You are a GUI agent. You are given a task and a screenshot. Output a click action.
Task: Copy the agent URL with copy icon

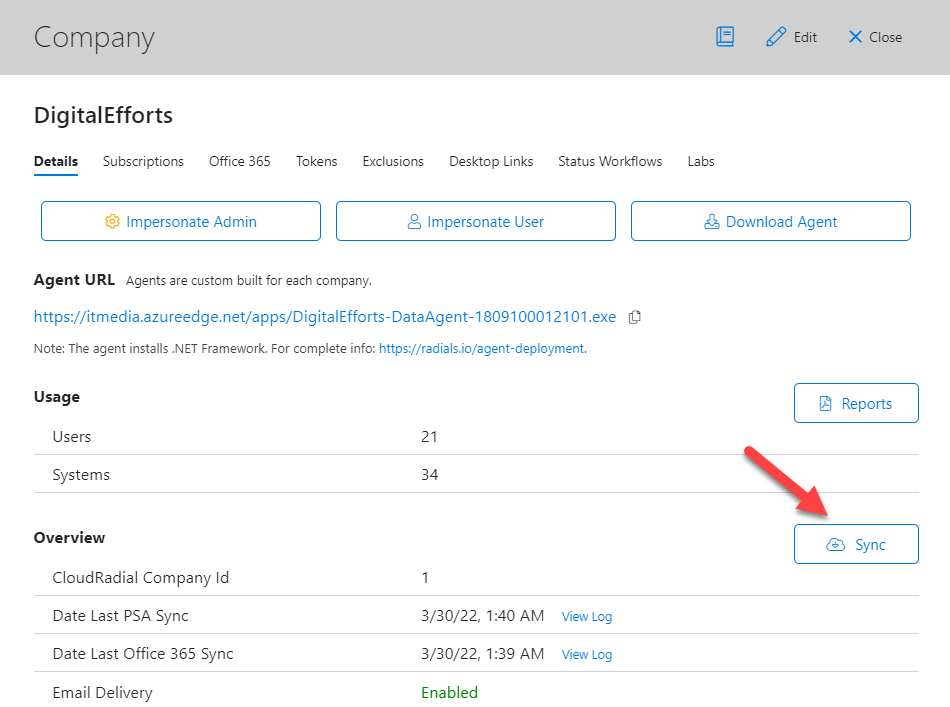(x=634, y=317)
